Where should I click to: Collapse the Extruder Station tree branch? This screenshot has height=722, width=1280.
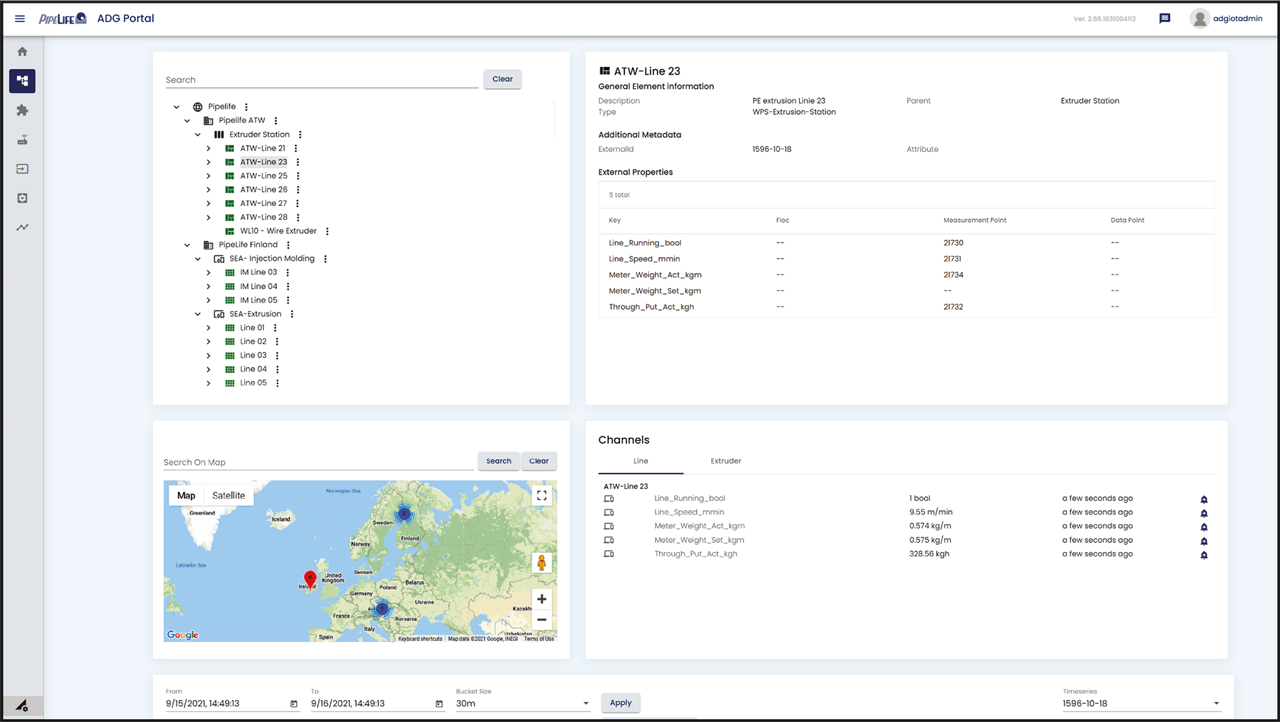pyautogui.click(x=197, y=134)
